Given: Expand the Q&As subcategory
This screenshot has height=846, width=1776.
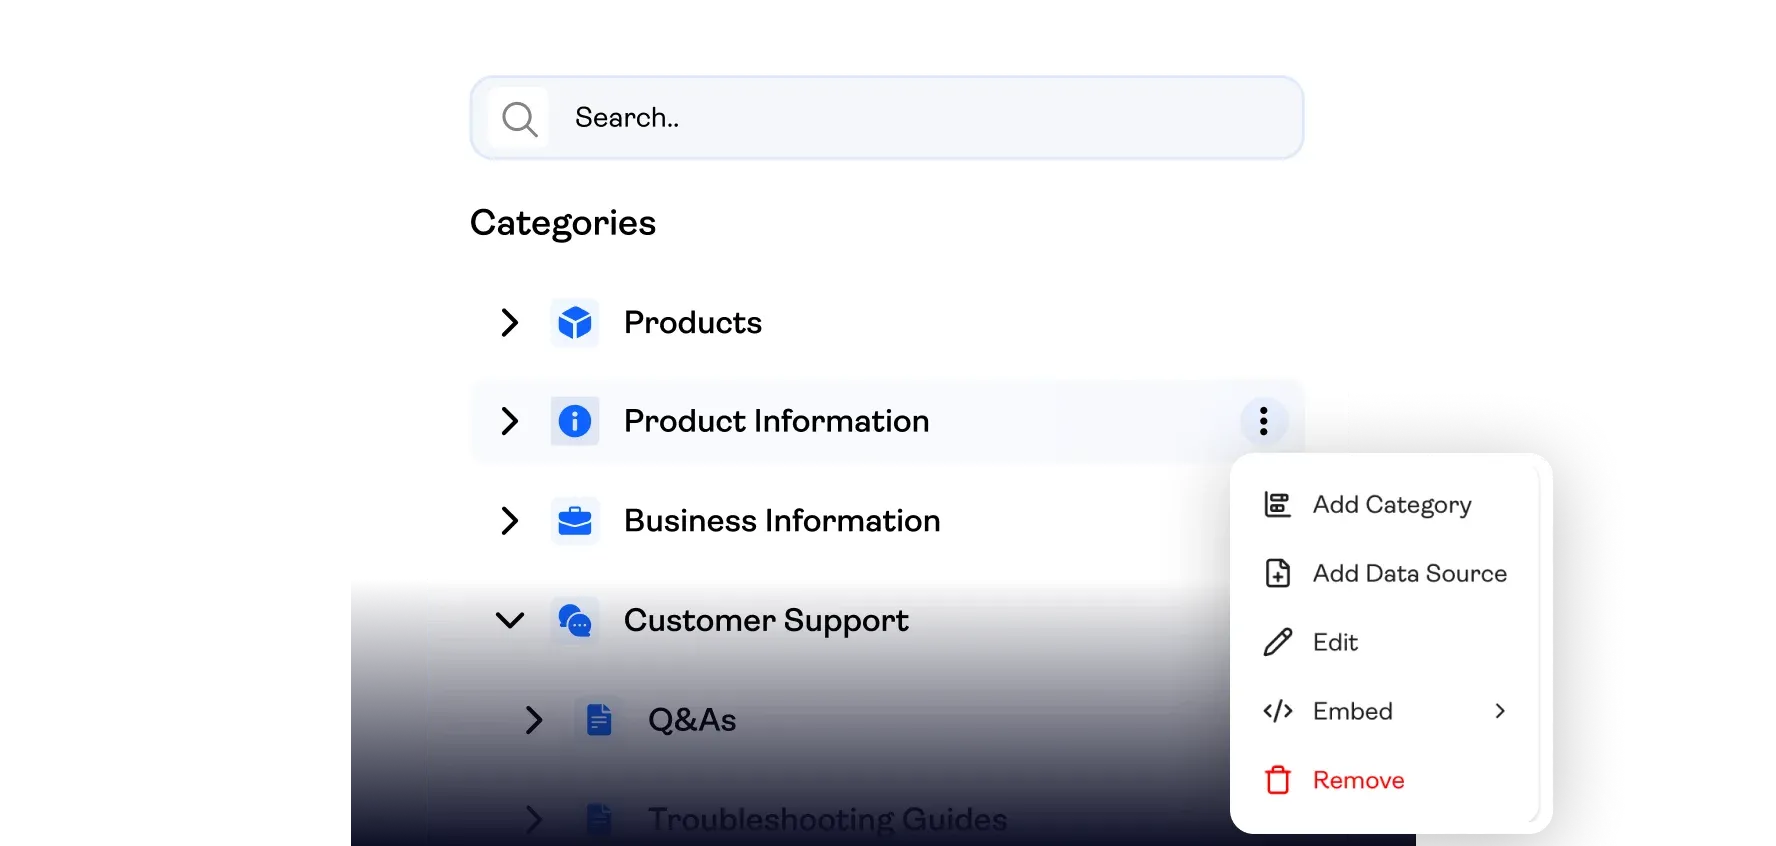Looking at the screenshot, I should [x=534, y=720].
